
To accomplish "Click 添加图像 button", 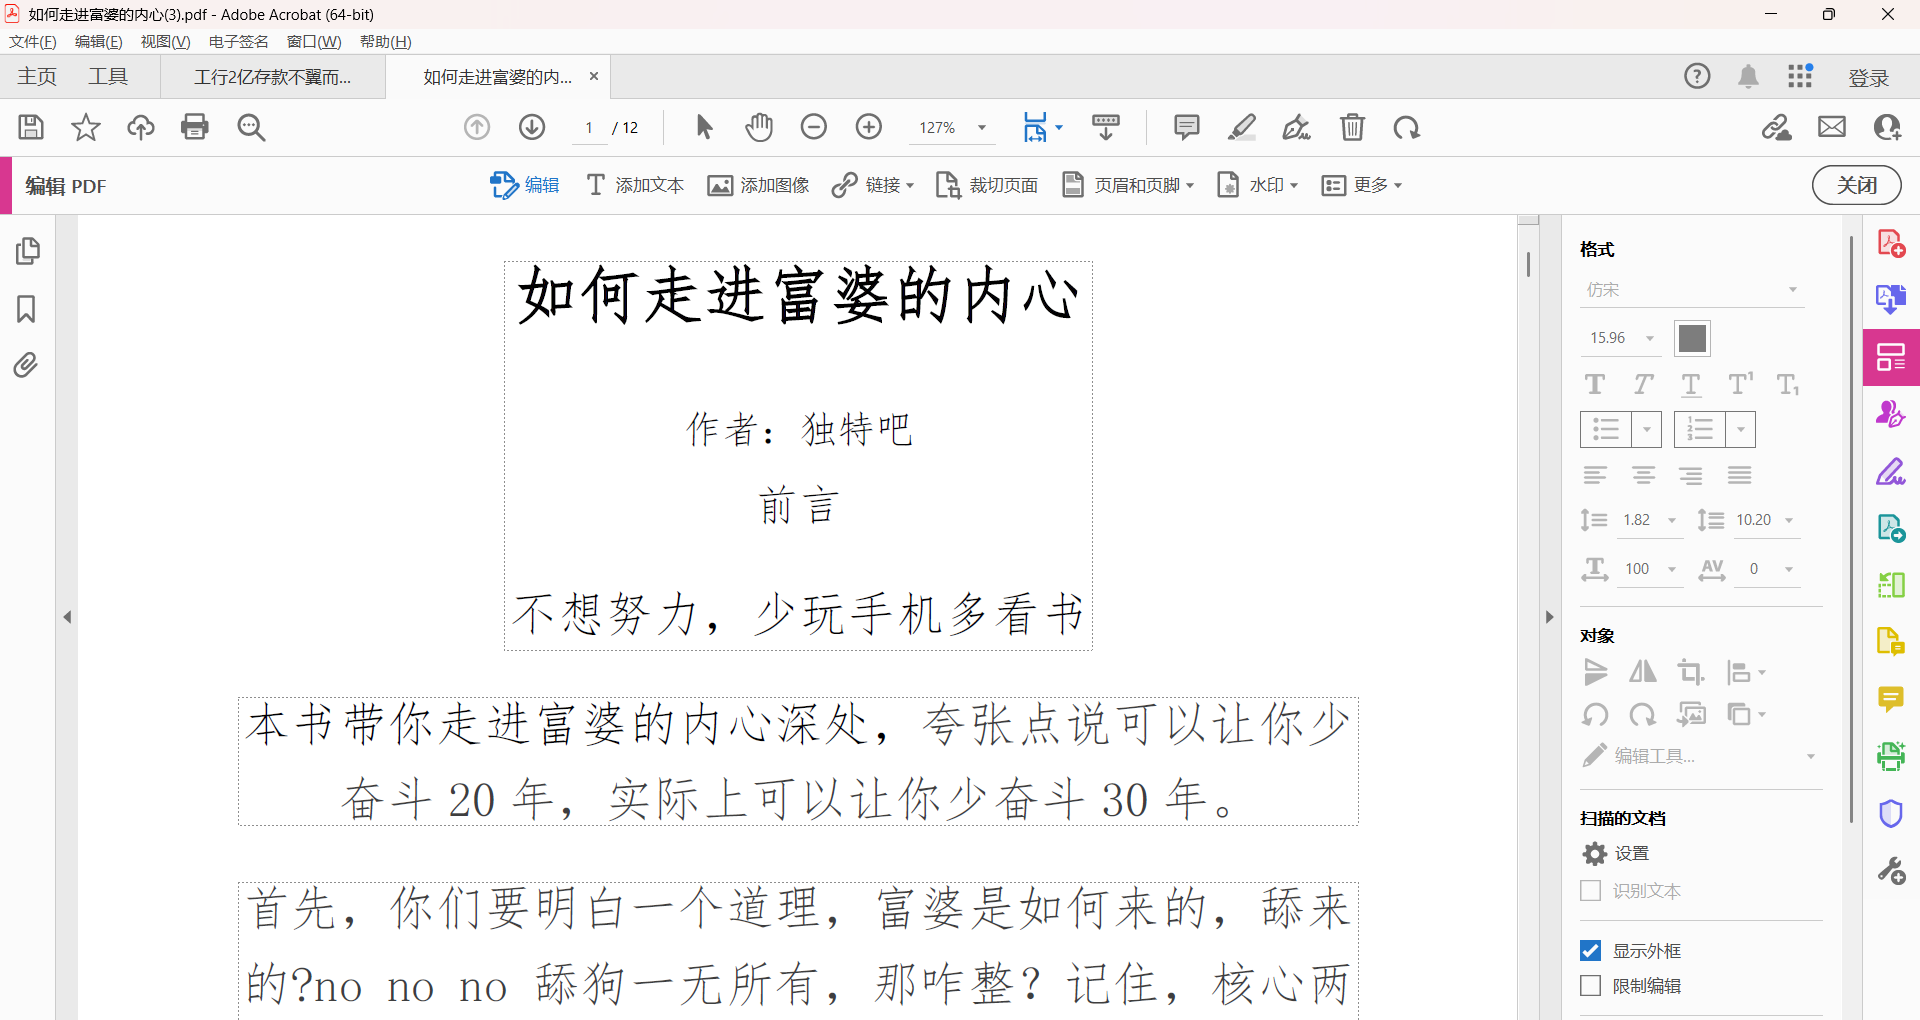I will pyautogui.click(x=758, y=185).
